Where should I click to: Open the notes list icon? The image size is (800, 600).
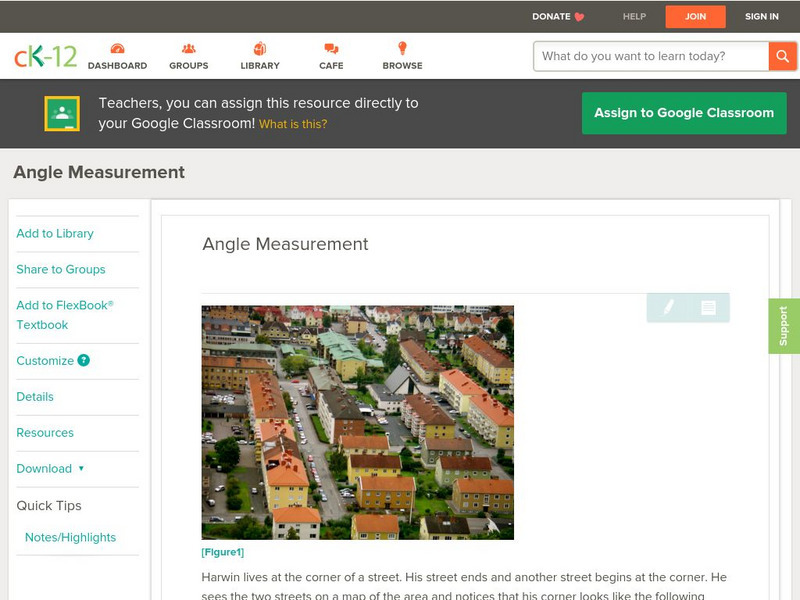(x=708, y=308)
